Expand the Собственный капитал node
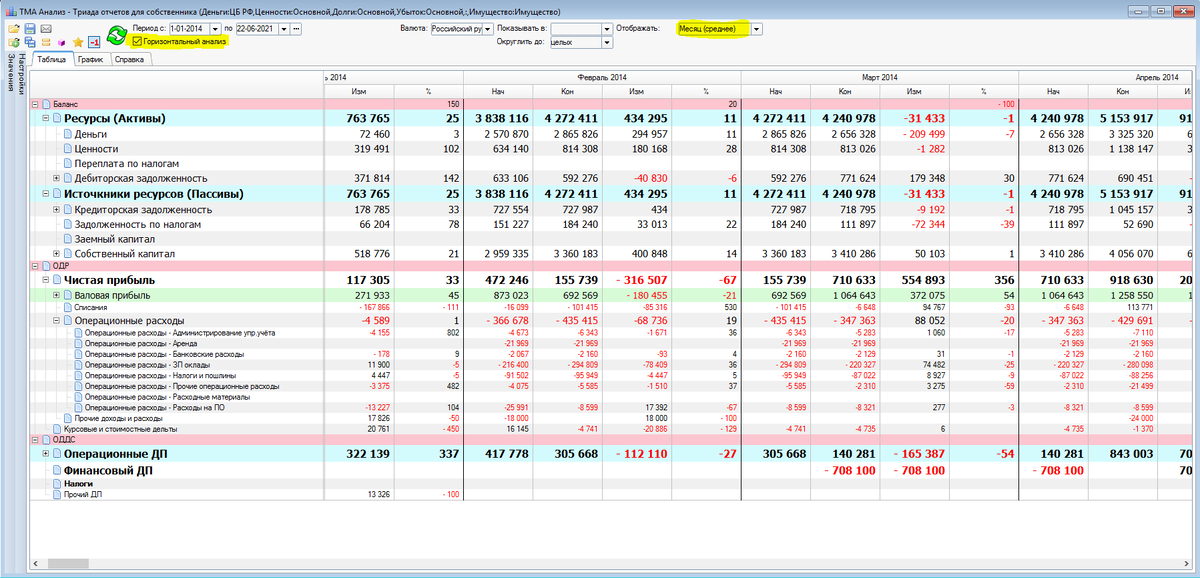This screenshot has height=578, width=1200. click(x=56, y=255)
